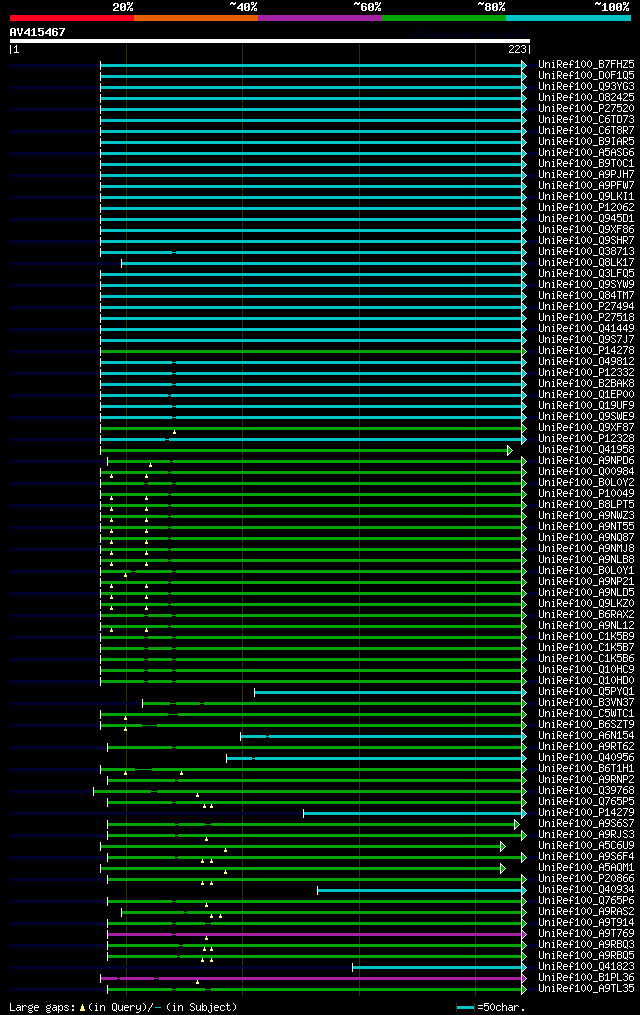Screen dimensions: 640x1015
Task: Select the UniRef100_A5ASG6 label
Action: [586, 153]
